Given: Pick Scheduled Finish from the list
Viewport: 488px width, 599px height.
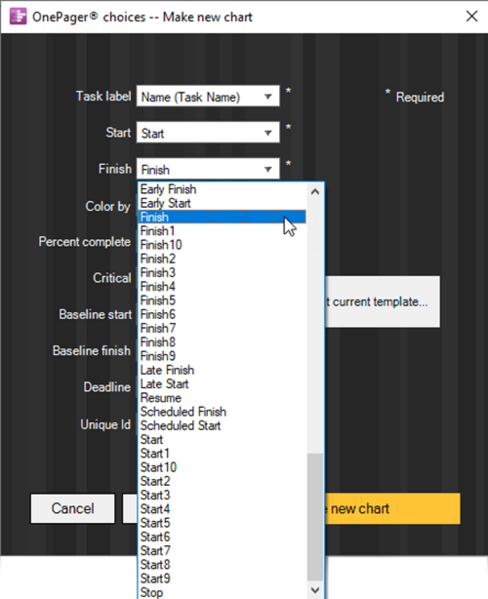Looking at the screenshot, I should point(183,411).
